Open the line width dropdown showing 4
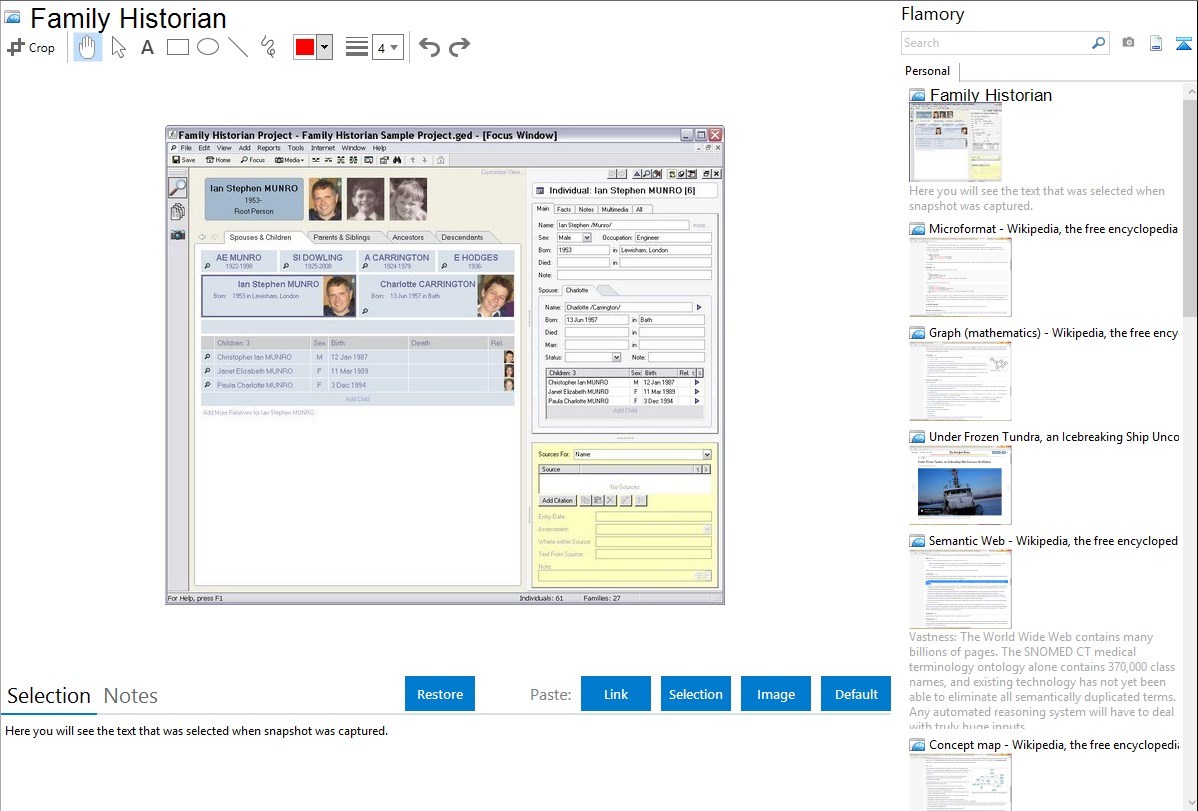Screen dimensions: 1198x811 click(x=387, y=47)
